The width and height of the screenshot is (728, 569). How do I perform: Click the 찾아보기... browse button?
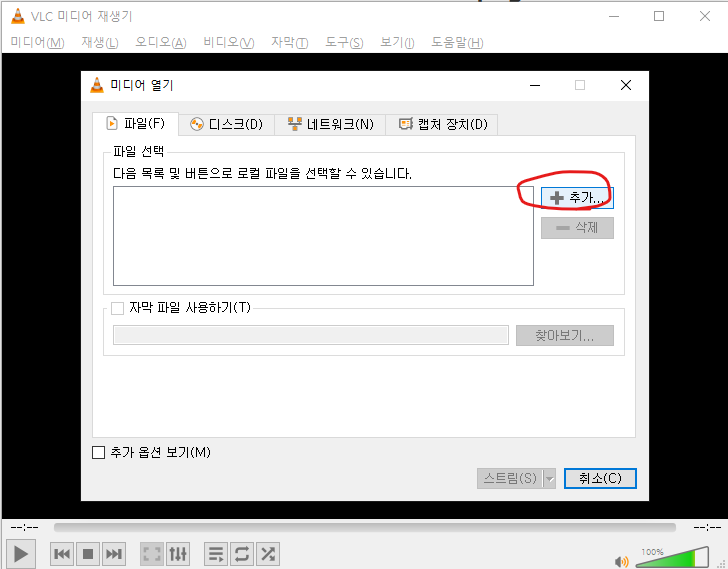click(565, 335)
